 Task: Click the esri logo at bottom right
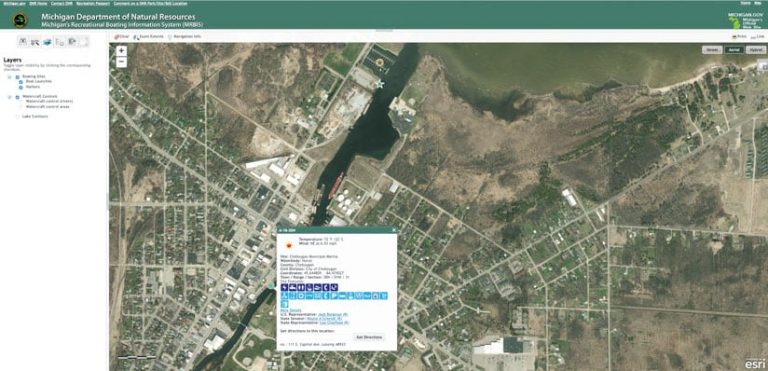pos(754,364)
